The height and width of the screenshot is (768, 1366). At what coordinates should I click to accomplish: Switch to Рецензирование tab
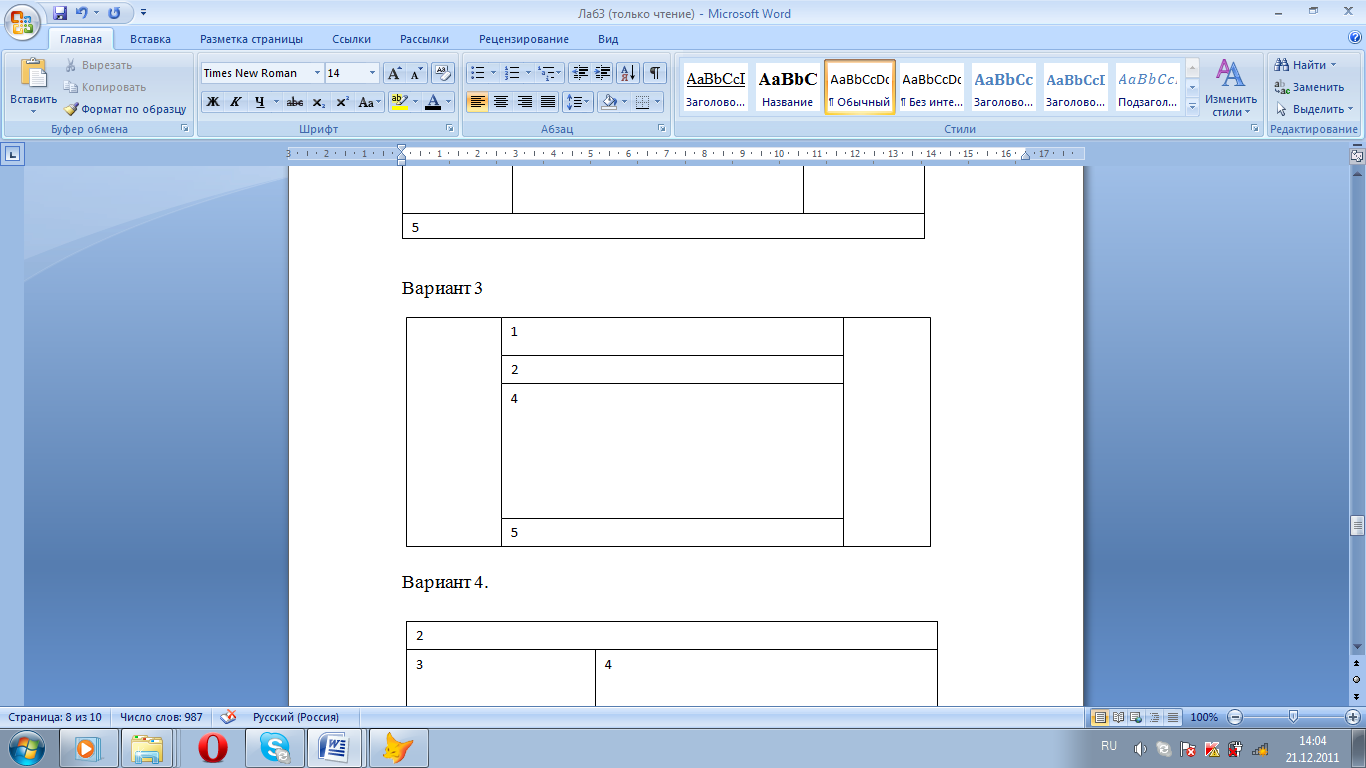tap(524, 39)
